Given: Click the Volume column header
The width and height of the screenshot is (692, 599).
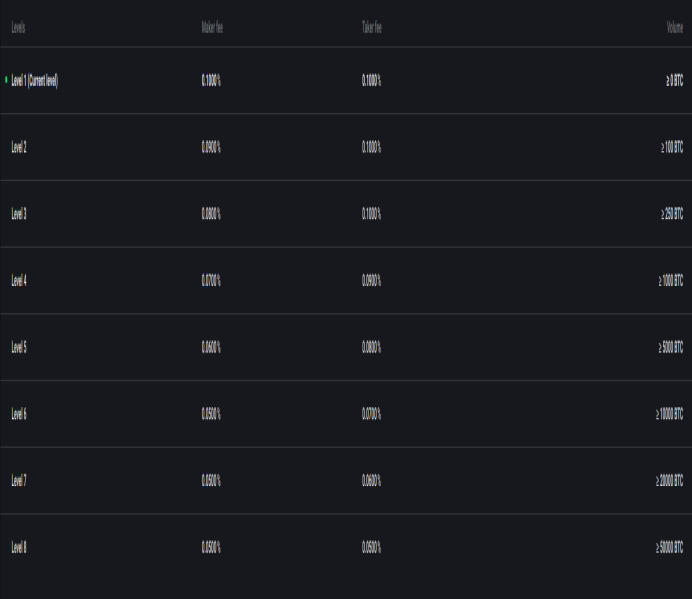Looking at the screenshot, I should point(675,28).
